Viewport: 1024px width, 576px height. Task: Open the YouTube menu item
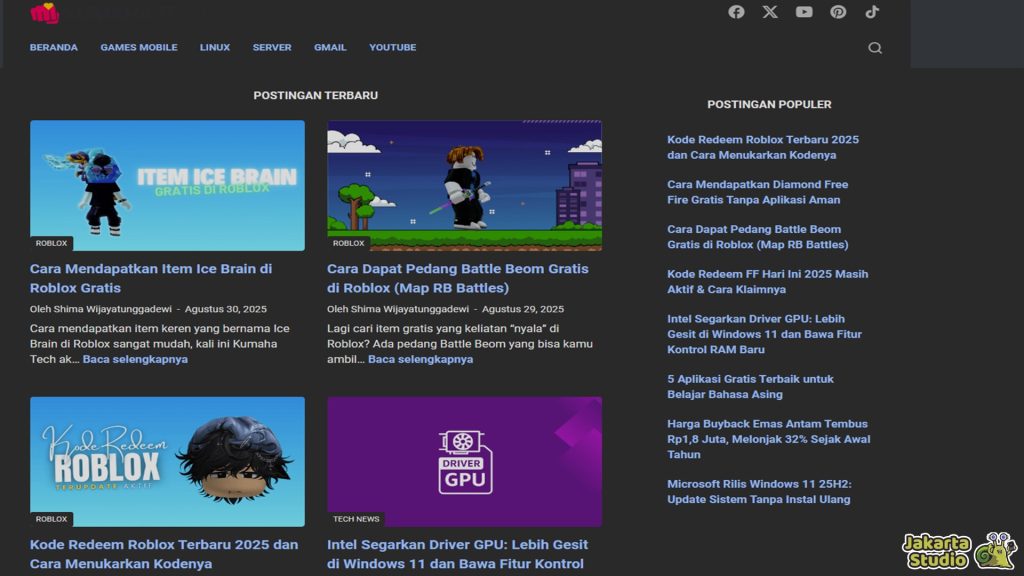pyautogui.click(x=392, y=48)
